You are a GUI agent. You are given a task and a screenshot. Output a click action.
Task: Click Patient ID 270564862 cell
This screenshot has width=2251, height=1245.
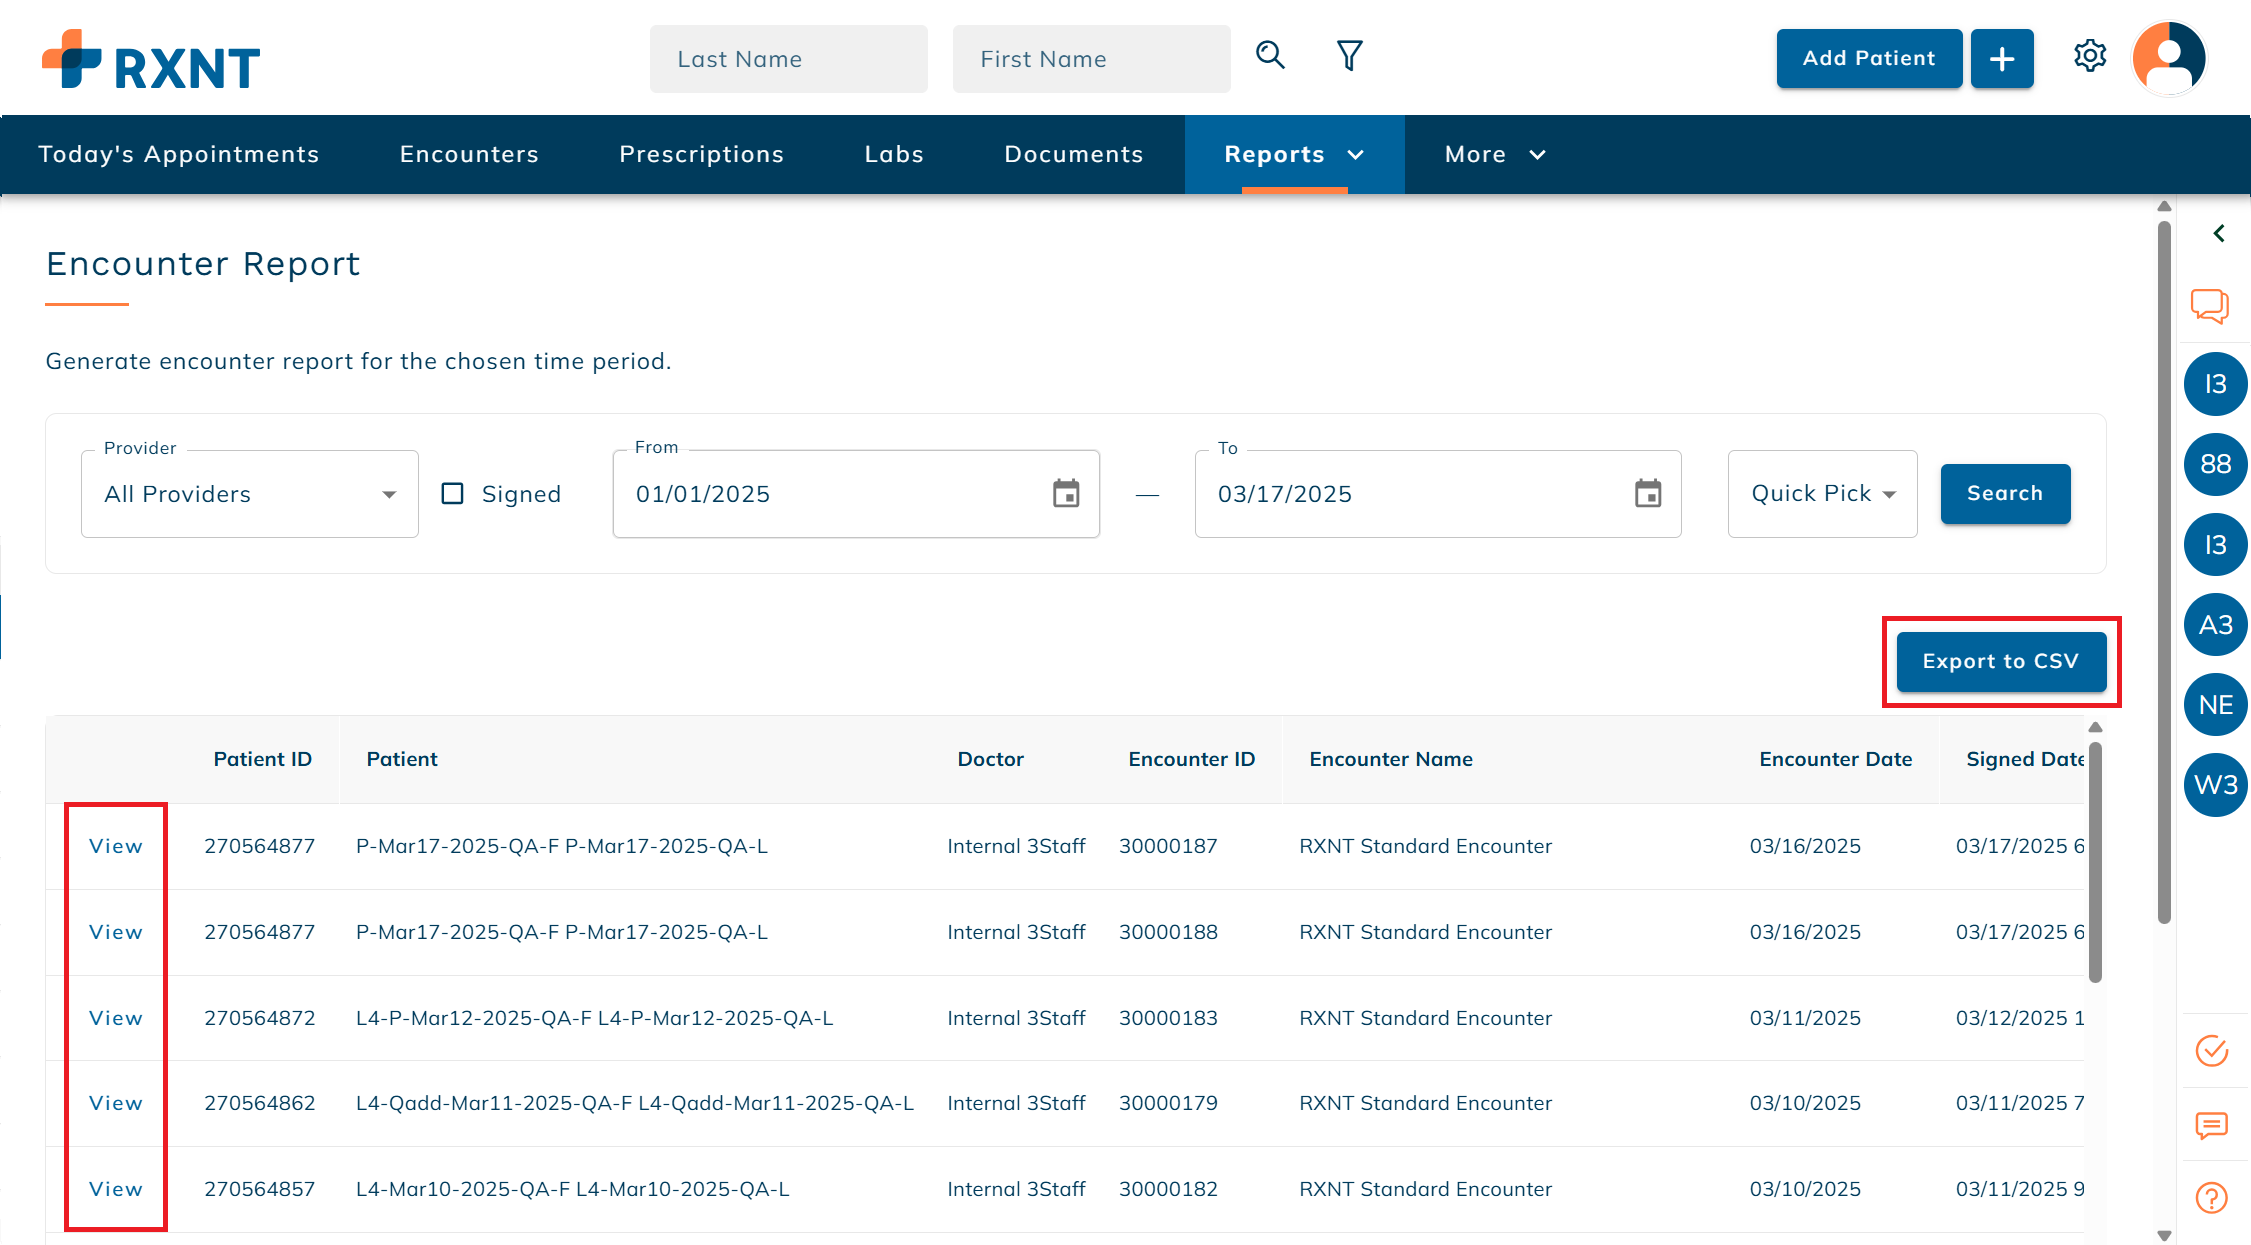pos(260,1103)
